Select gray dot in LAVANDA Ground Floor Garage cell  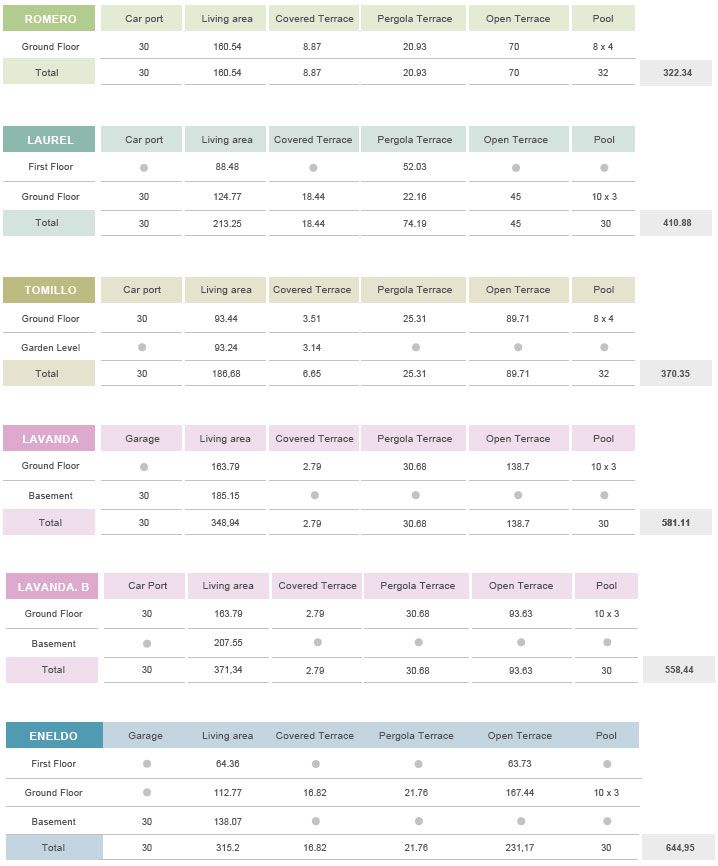[144, 467]
